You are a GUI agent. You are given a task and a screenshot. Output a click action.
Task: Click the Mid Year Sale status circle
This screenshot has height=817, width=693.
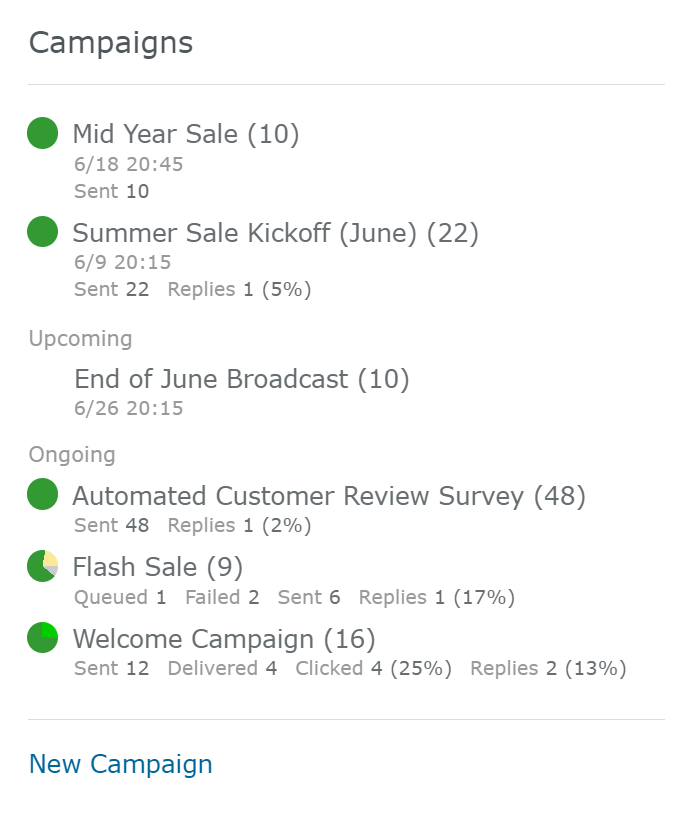click(42, 133)
